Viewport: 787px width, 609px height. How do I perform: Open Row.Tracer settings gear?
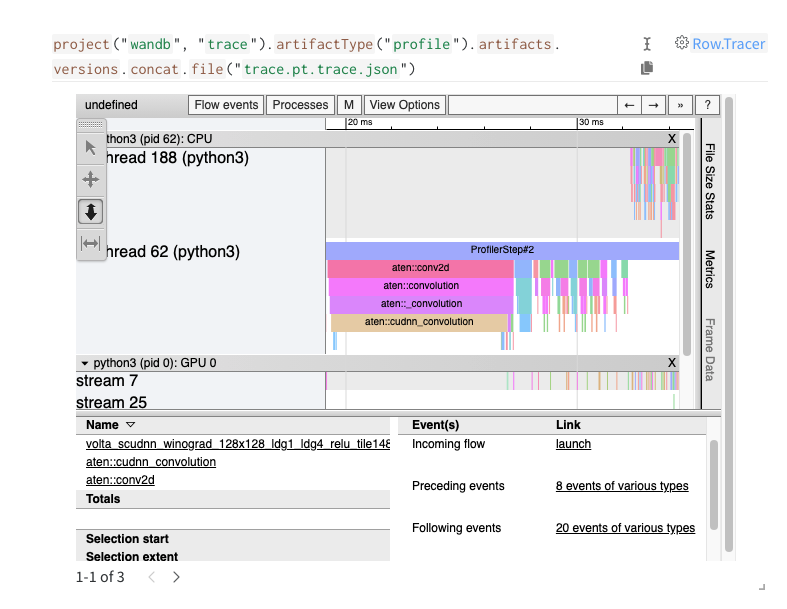click(x=682, y=43)
